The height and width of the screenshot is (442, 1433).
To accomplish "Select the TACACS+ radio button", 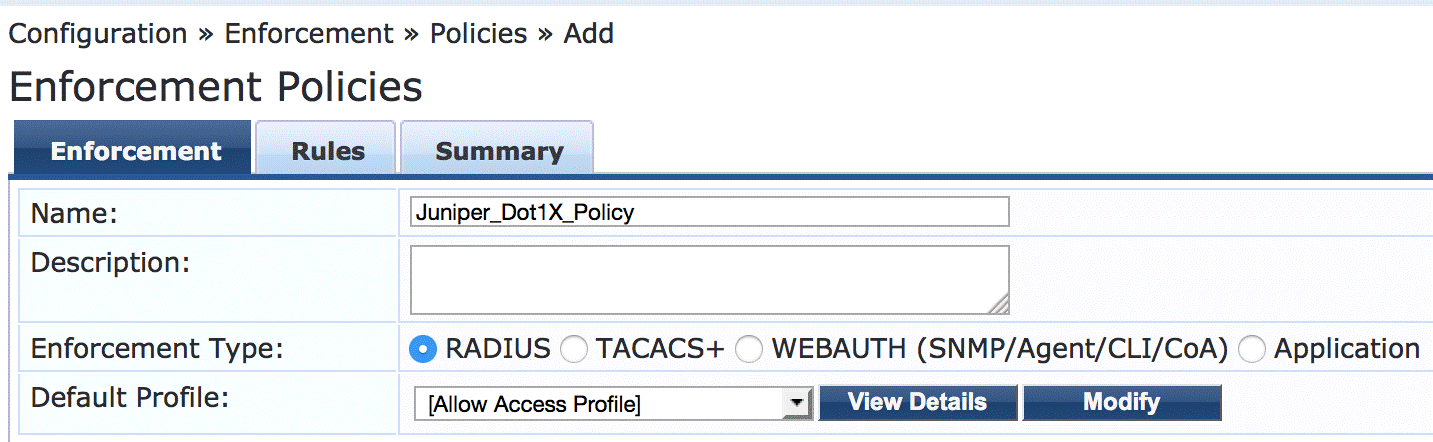I will [574, 349].
